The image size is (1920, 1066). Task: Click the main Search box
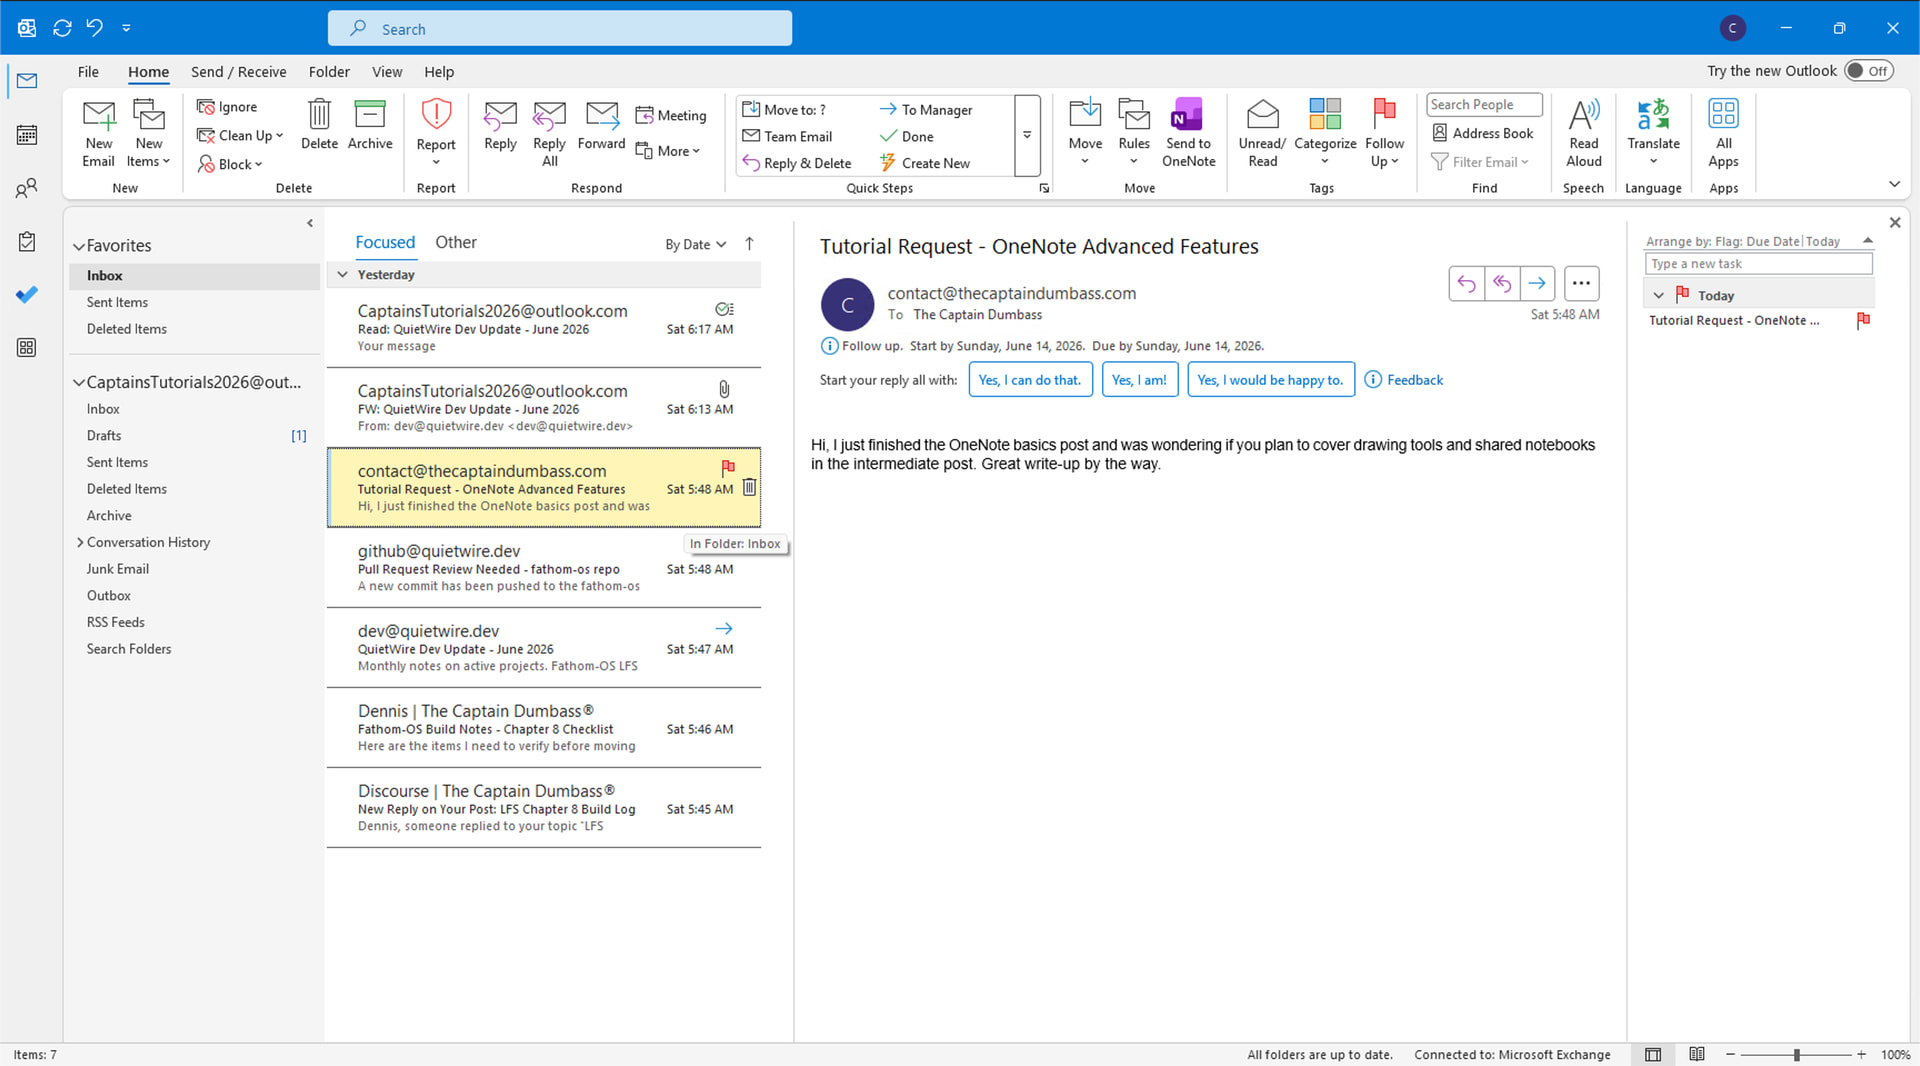click(x=560, y=29)
